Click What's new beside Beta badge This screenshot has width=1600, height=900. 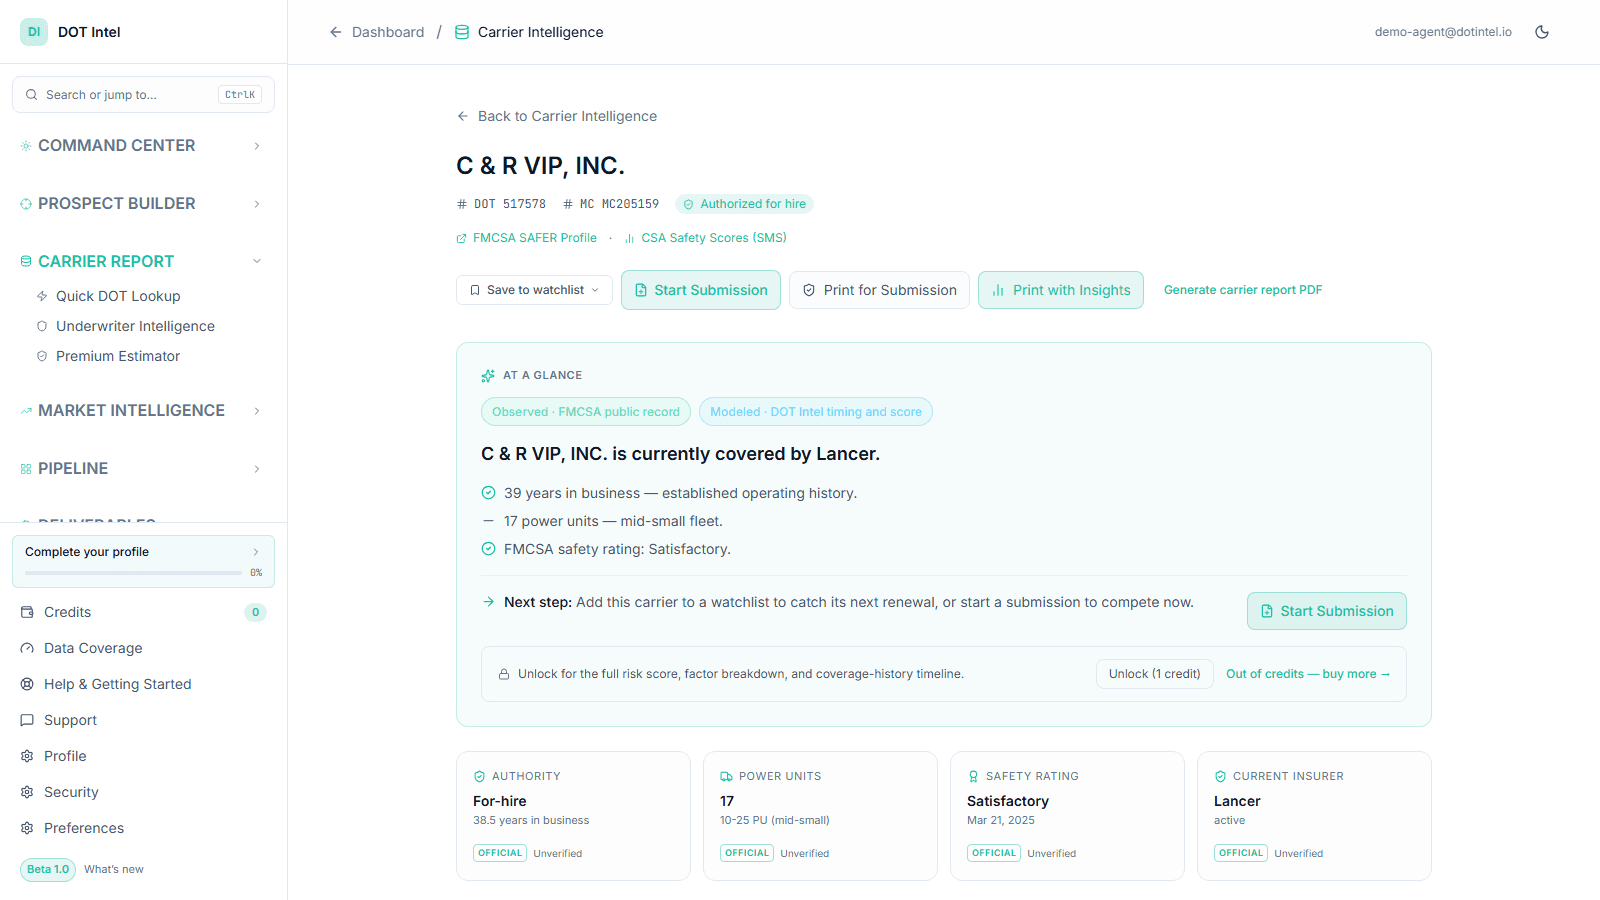coord(114,869)
